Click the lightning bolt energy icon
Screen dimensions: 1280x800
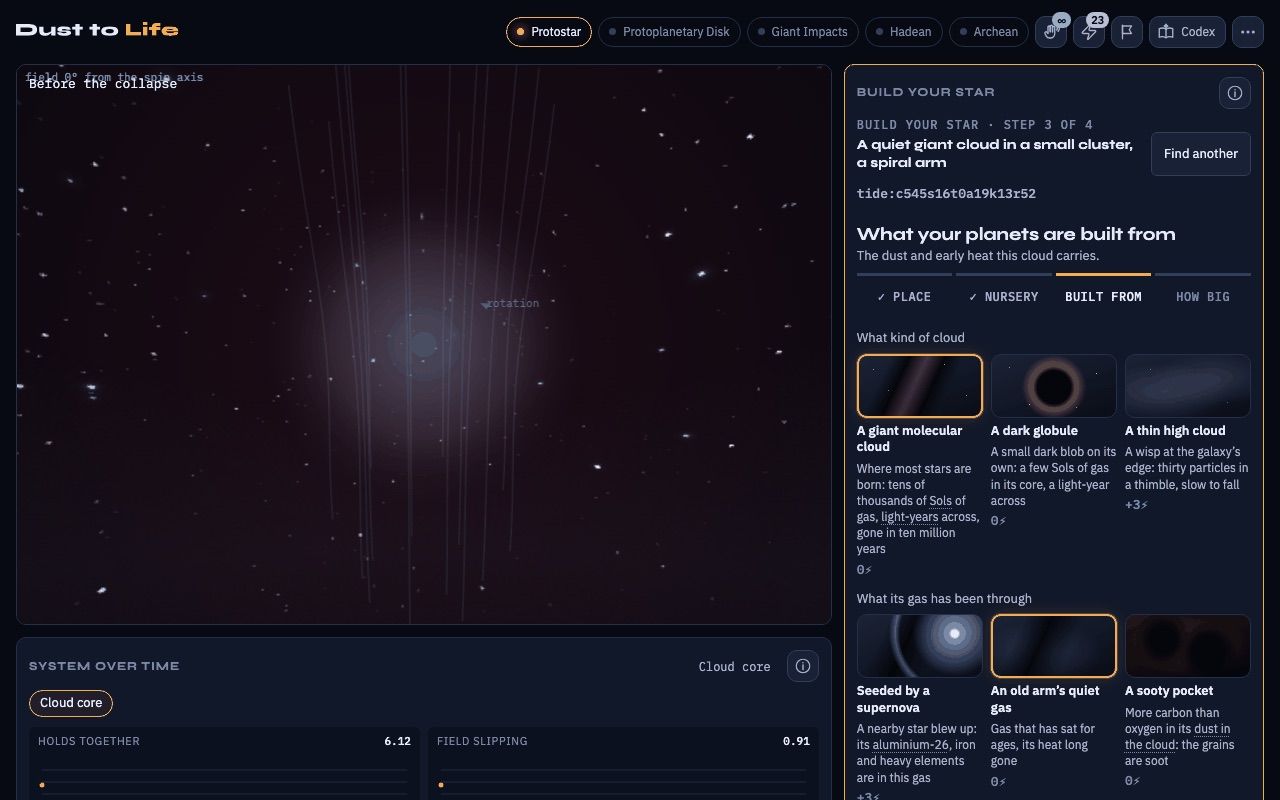point(1089,32)
